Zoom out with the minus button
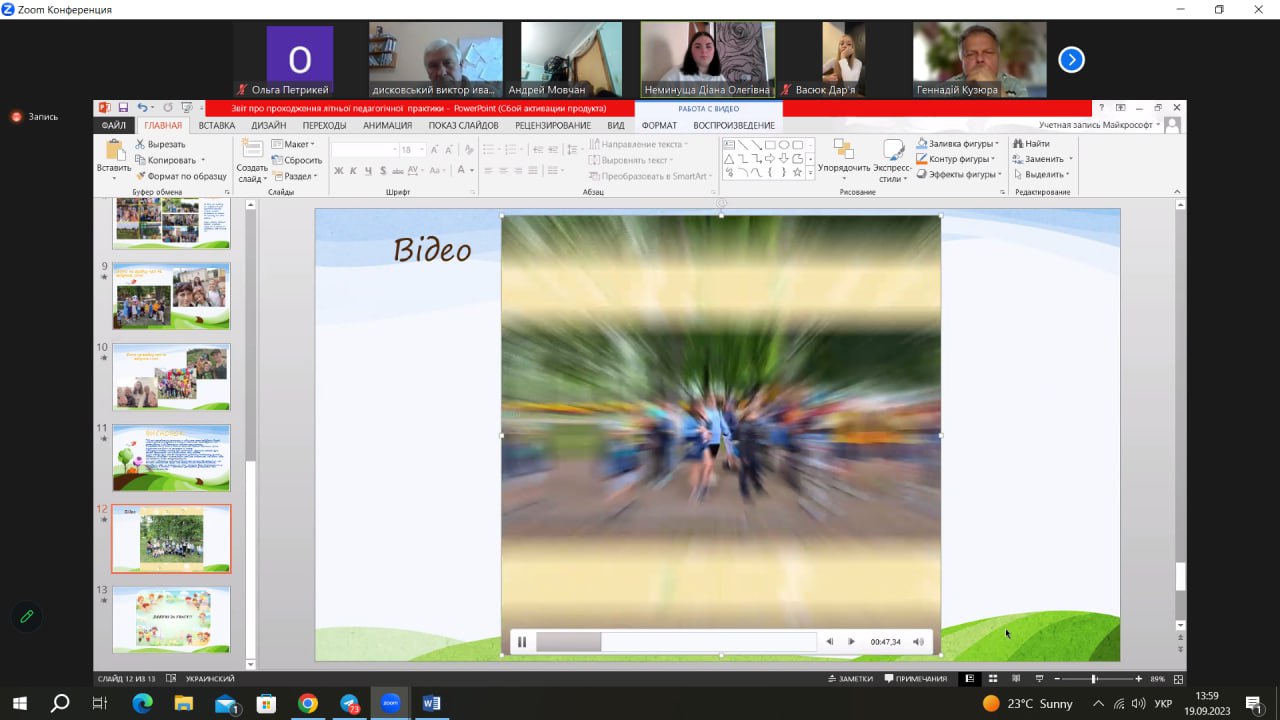The height and width of the screenshot is (720, 1280). coord(1057,679)
